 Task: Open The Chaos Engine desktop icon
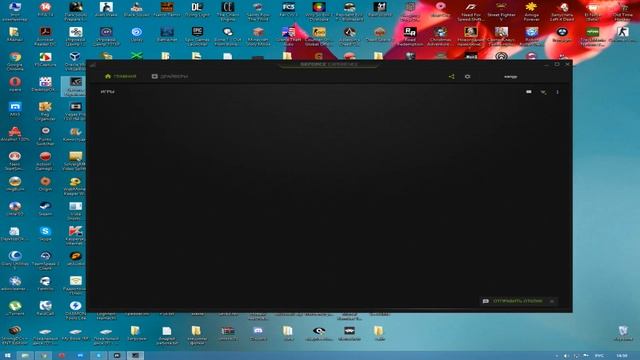point(228,11)
